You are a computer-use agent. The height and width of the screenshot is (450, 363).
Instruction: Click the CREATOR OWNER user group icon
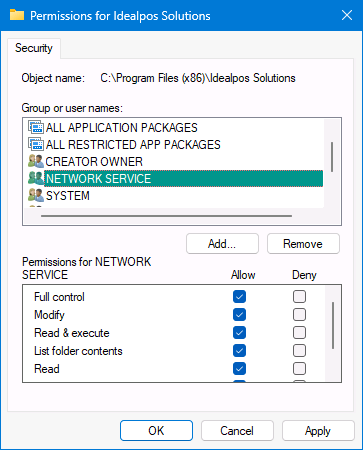point(36,161)
